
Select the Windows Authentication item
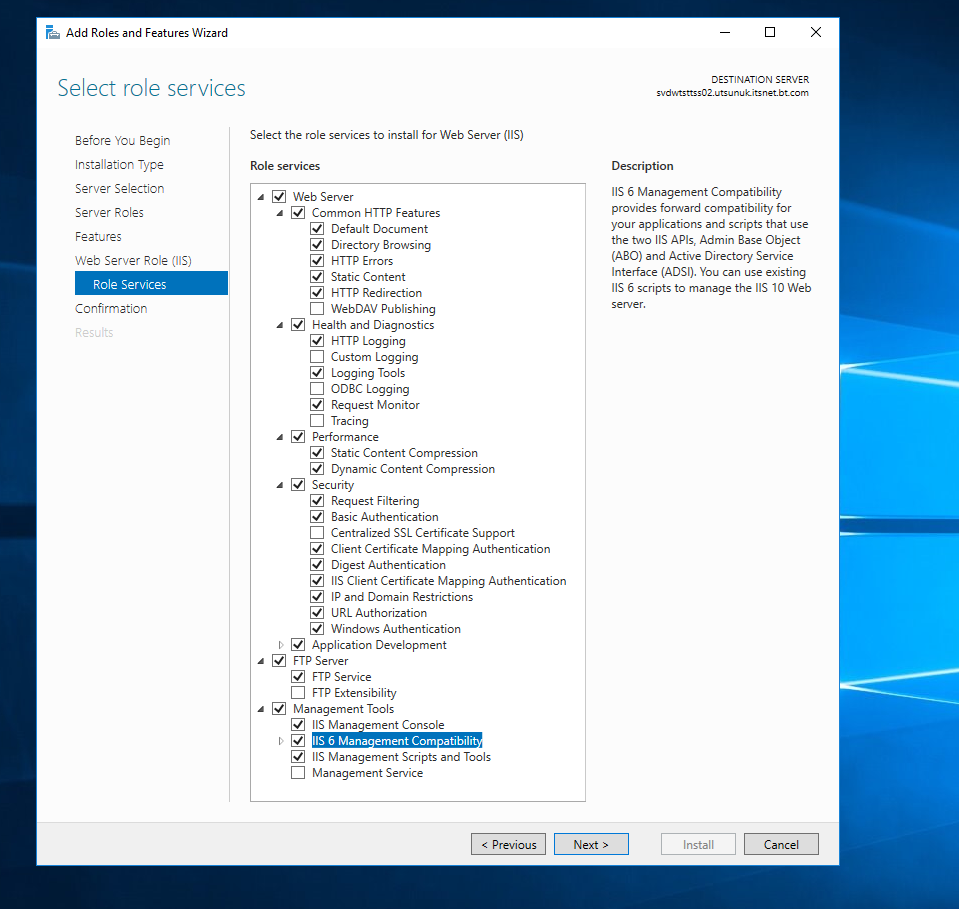click(396, 629)
